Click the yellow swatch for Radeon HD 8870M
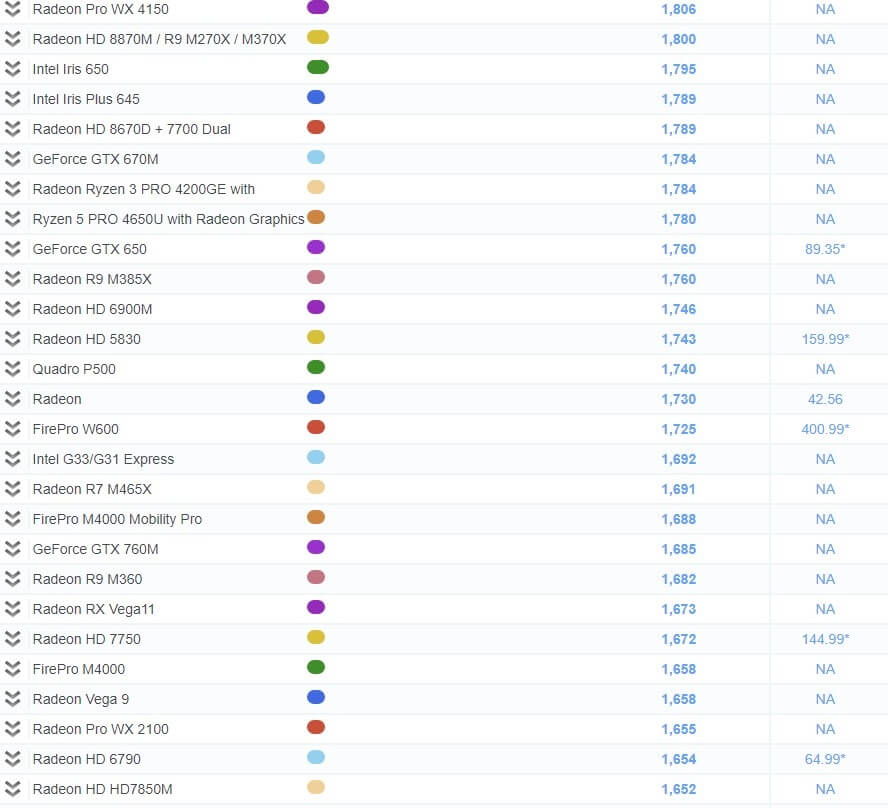Screen dimensions: 888x808 (318, 37)
